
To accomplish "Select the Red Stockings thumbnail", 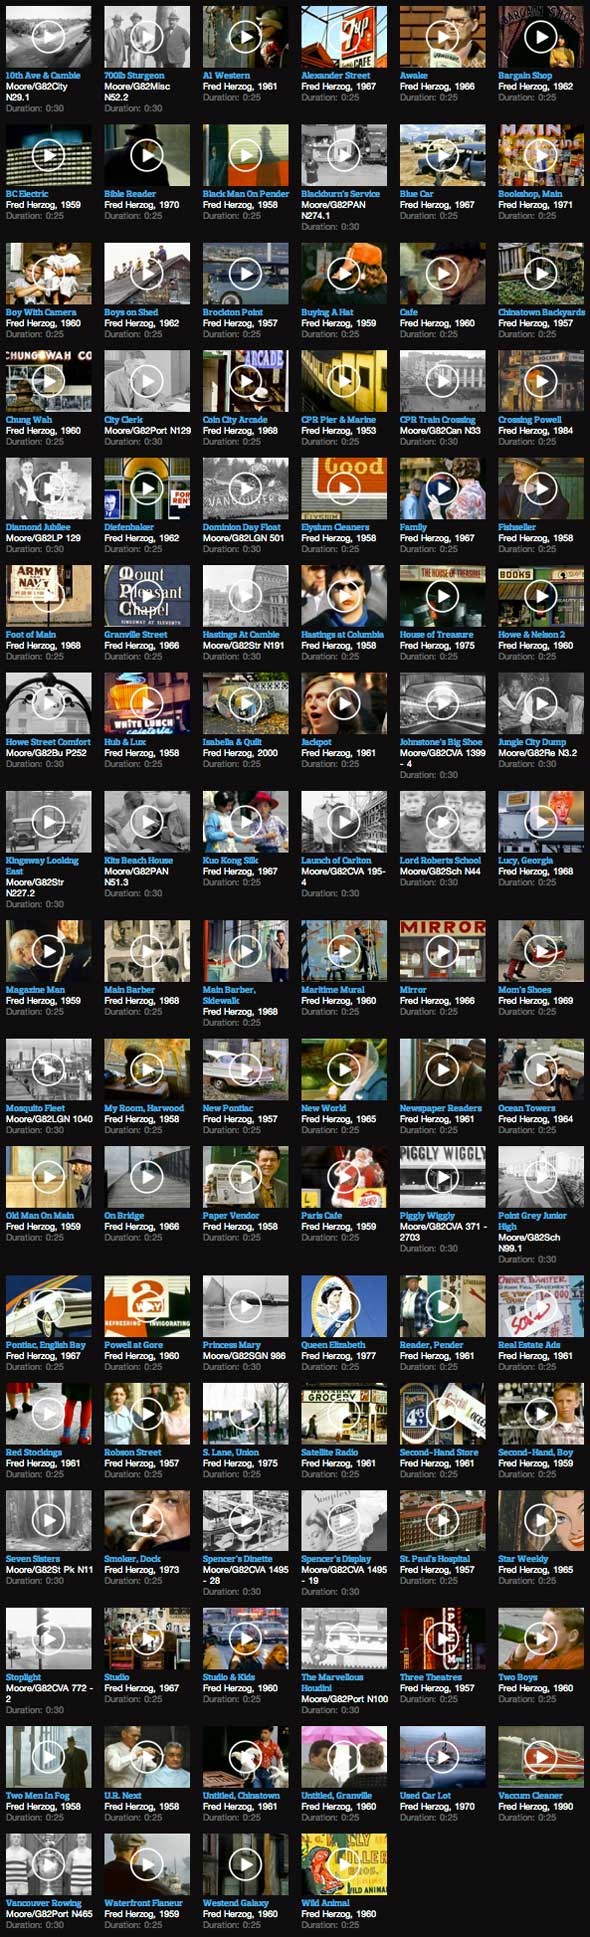I will (48, 1414).
